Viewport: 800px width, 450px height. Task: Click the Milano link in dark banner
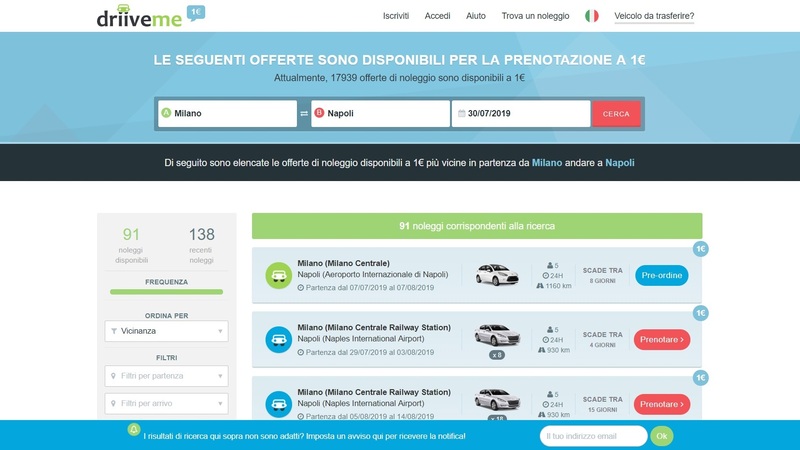tap(547, 163)
